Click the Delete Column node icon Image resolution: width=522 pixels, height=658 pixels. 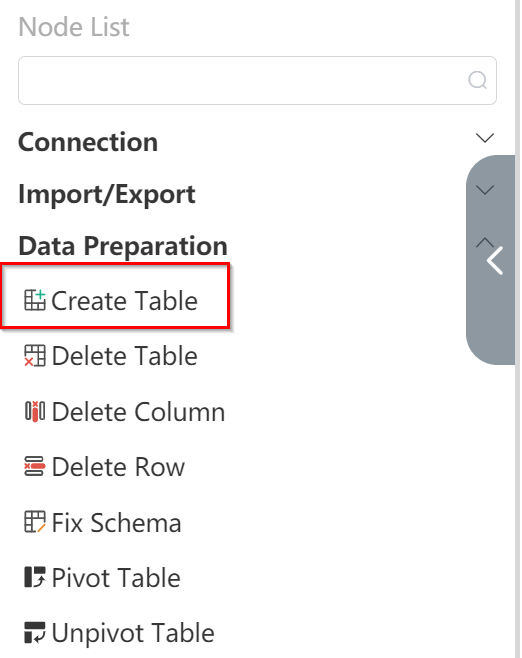pos(35,411)
